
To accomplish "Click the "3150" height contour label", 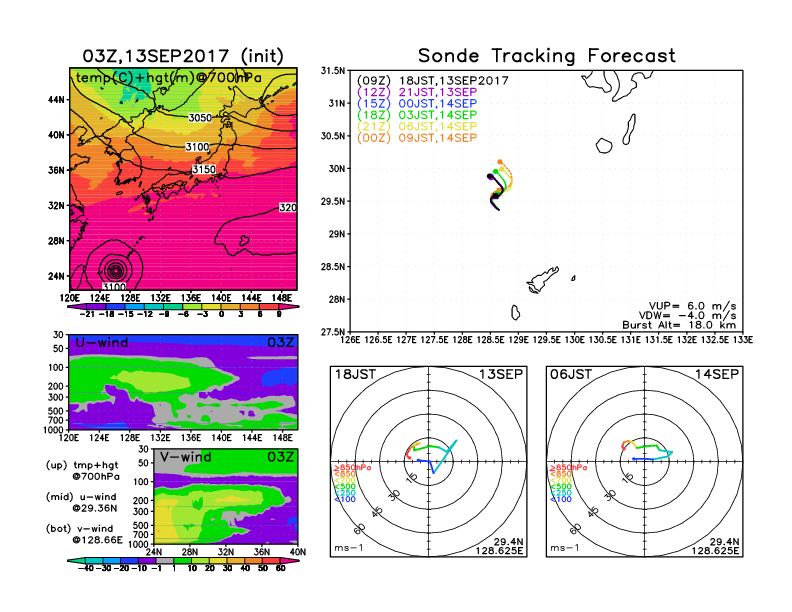I will [204, 169].
